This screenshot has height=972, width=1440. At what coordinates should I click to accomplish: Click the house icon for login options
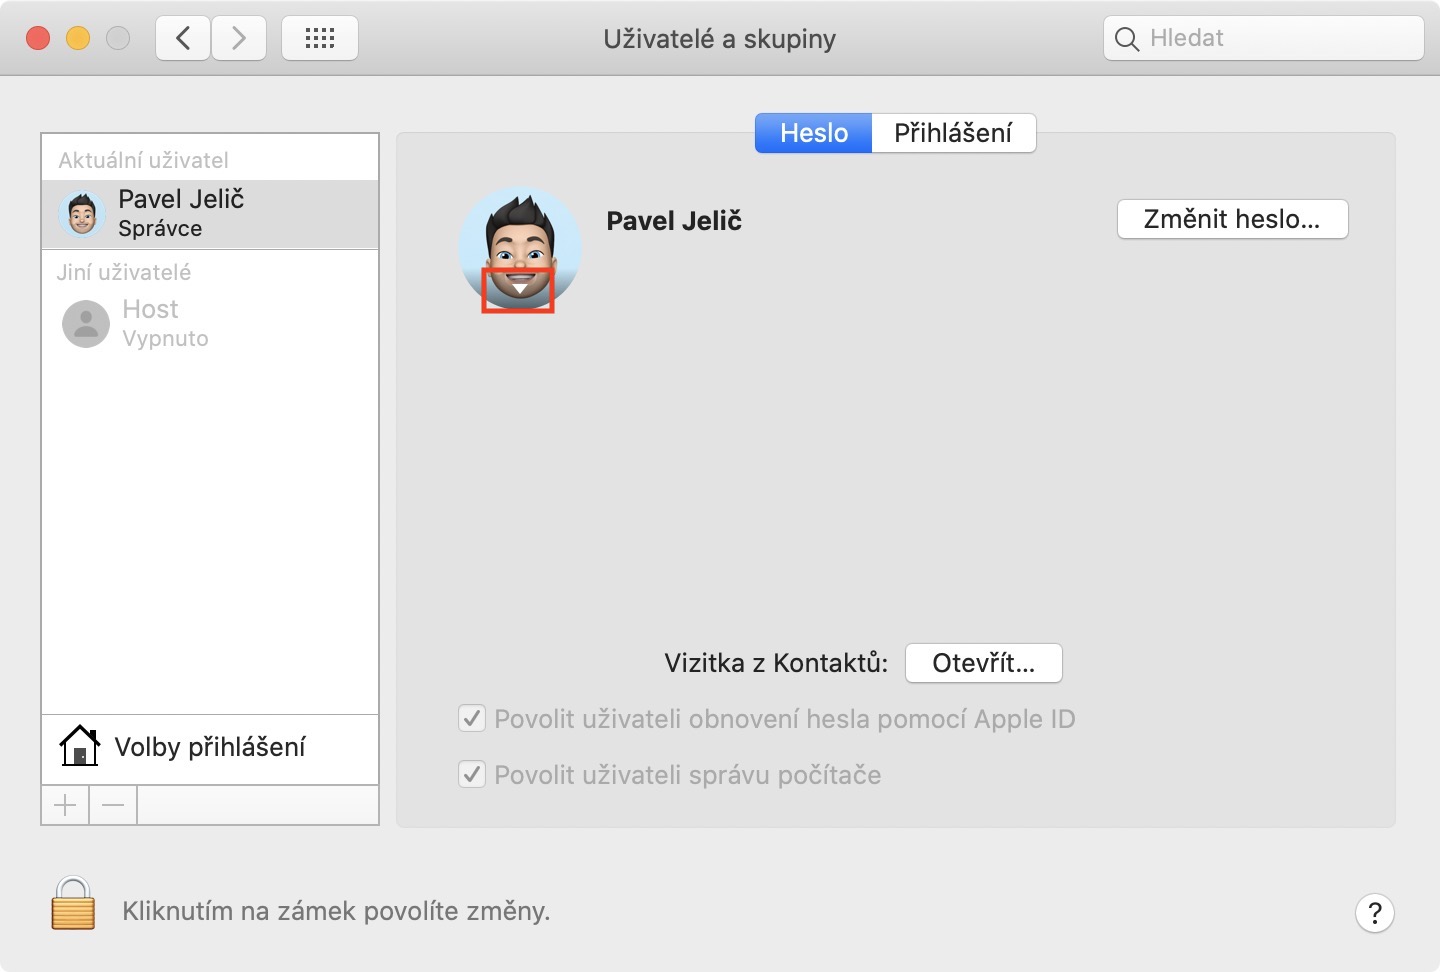79,746
